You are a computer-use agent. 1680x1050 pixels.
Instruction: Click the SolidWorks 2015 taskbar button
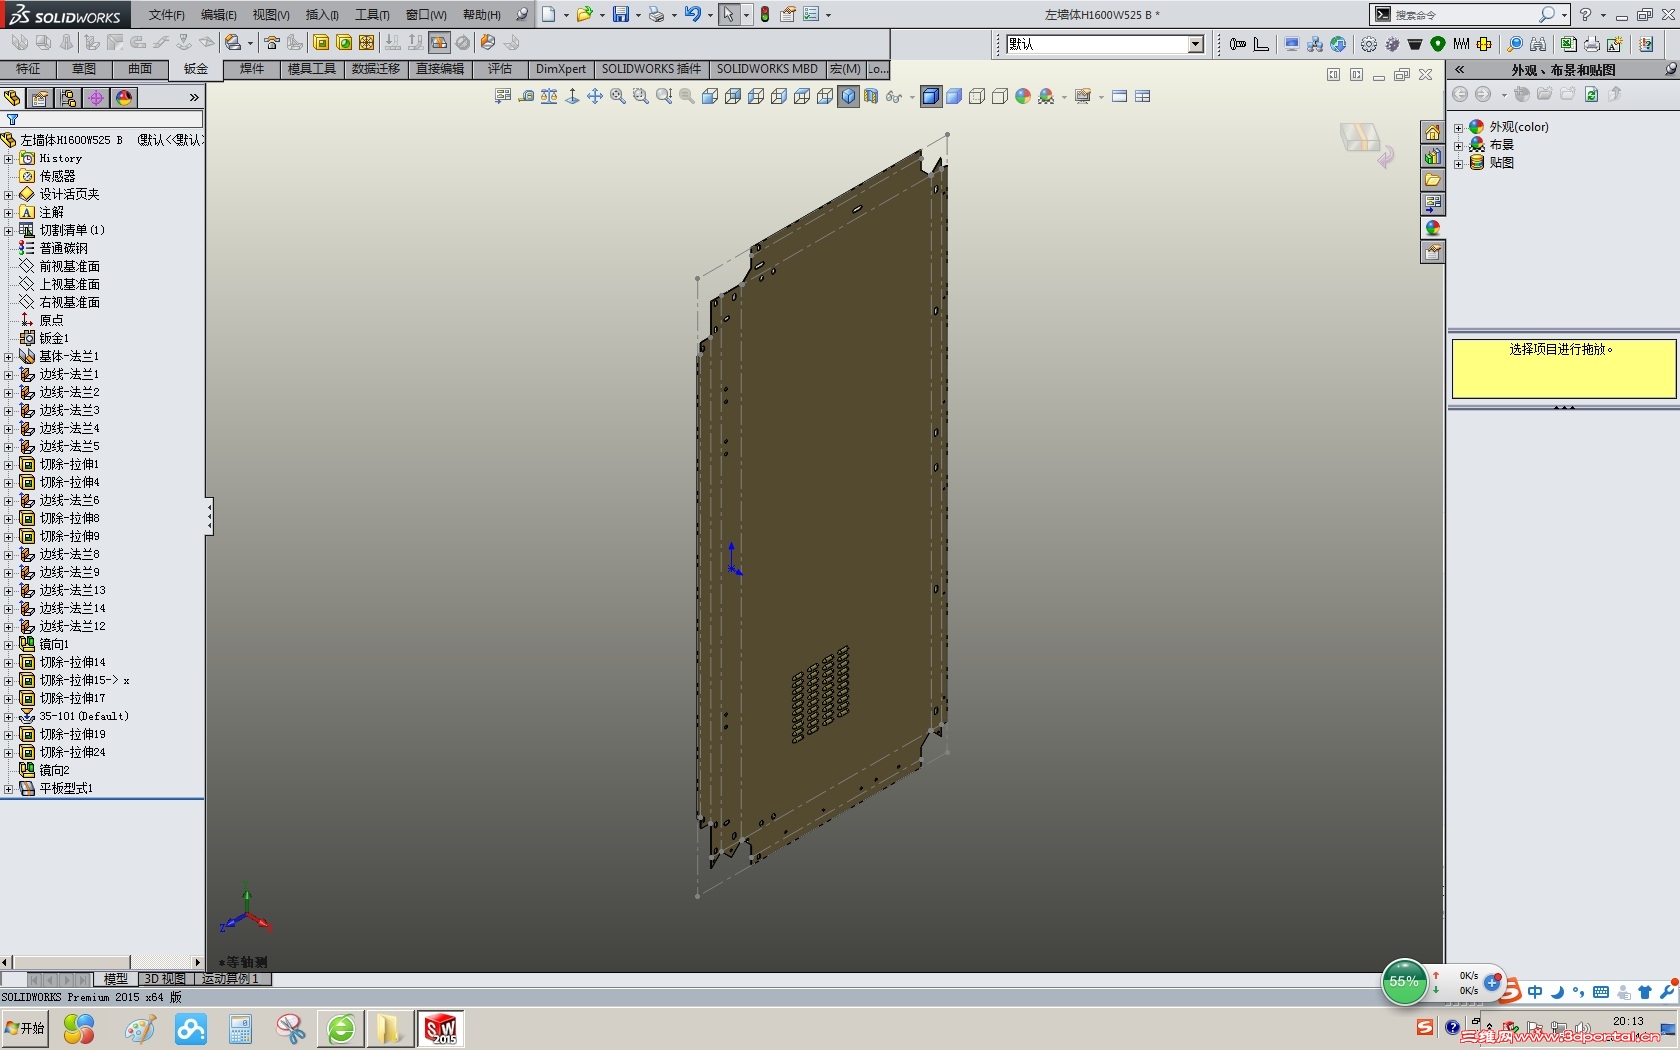click(x=441, y=1028)
